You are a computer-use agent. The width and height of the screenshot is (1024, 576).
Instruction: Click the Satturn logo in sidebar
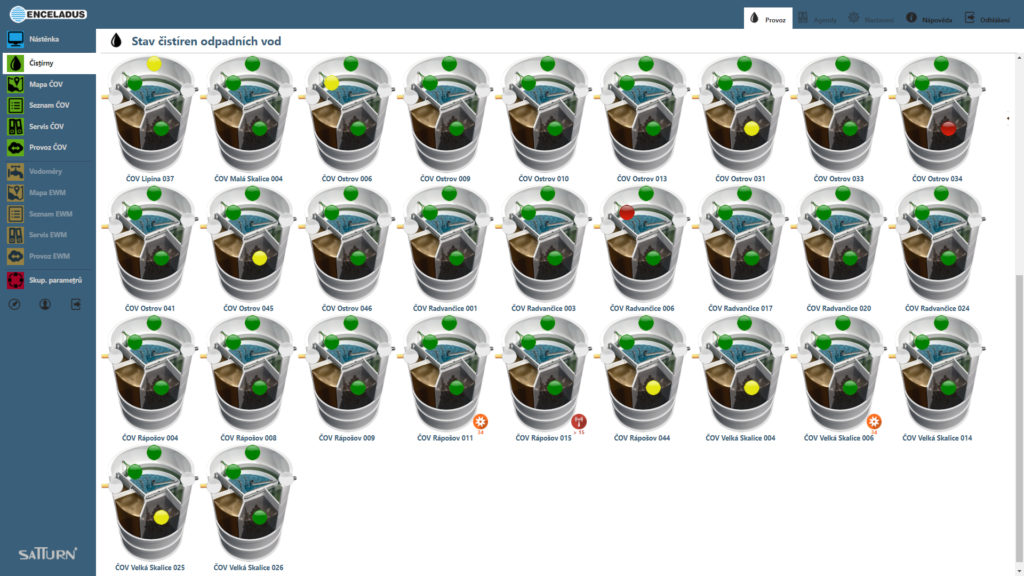pyautogui.click(x=48, y=554)
